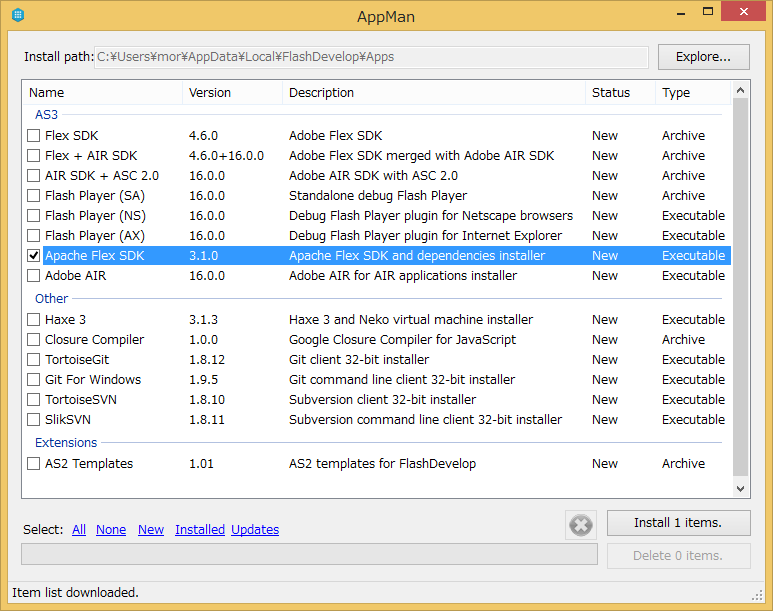
Task: Click the window resize grip corner
Action: click(x=757, y=596)
